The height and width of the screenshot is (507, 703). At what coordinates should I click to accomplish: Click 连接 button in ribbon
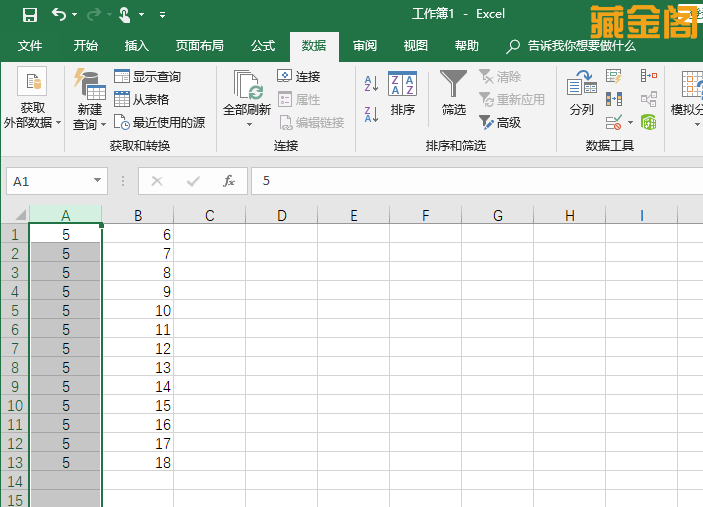[299, 76]
